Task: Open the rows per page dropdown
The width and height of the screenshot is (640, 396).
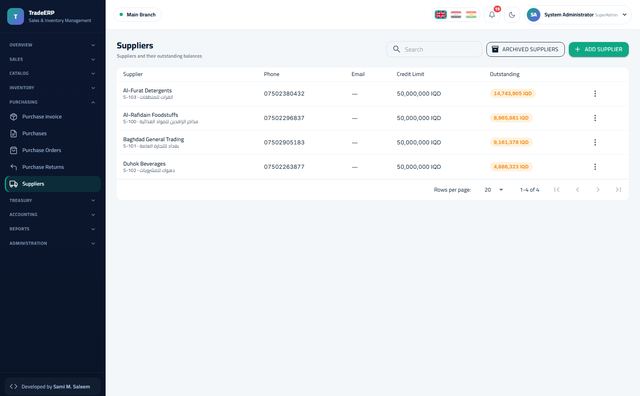Action: (493, 190)
